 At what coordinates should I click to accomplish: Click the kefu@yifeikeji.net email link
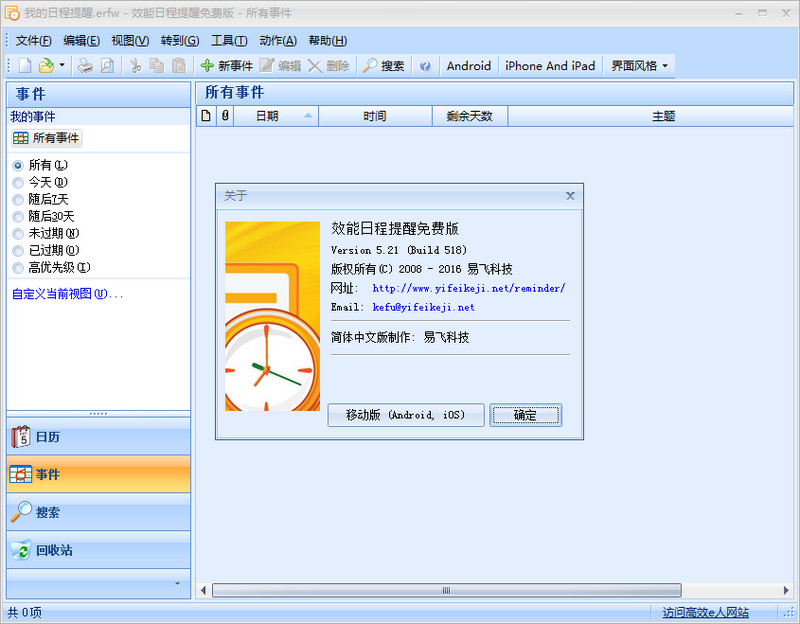(423, 307)
